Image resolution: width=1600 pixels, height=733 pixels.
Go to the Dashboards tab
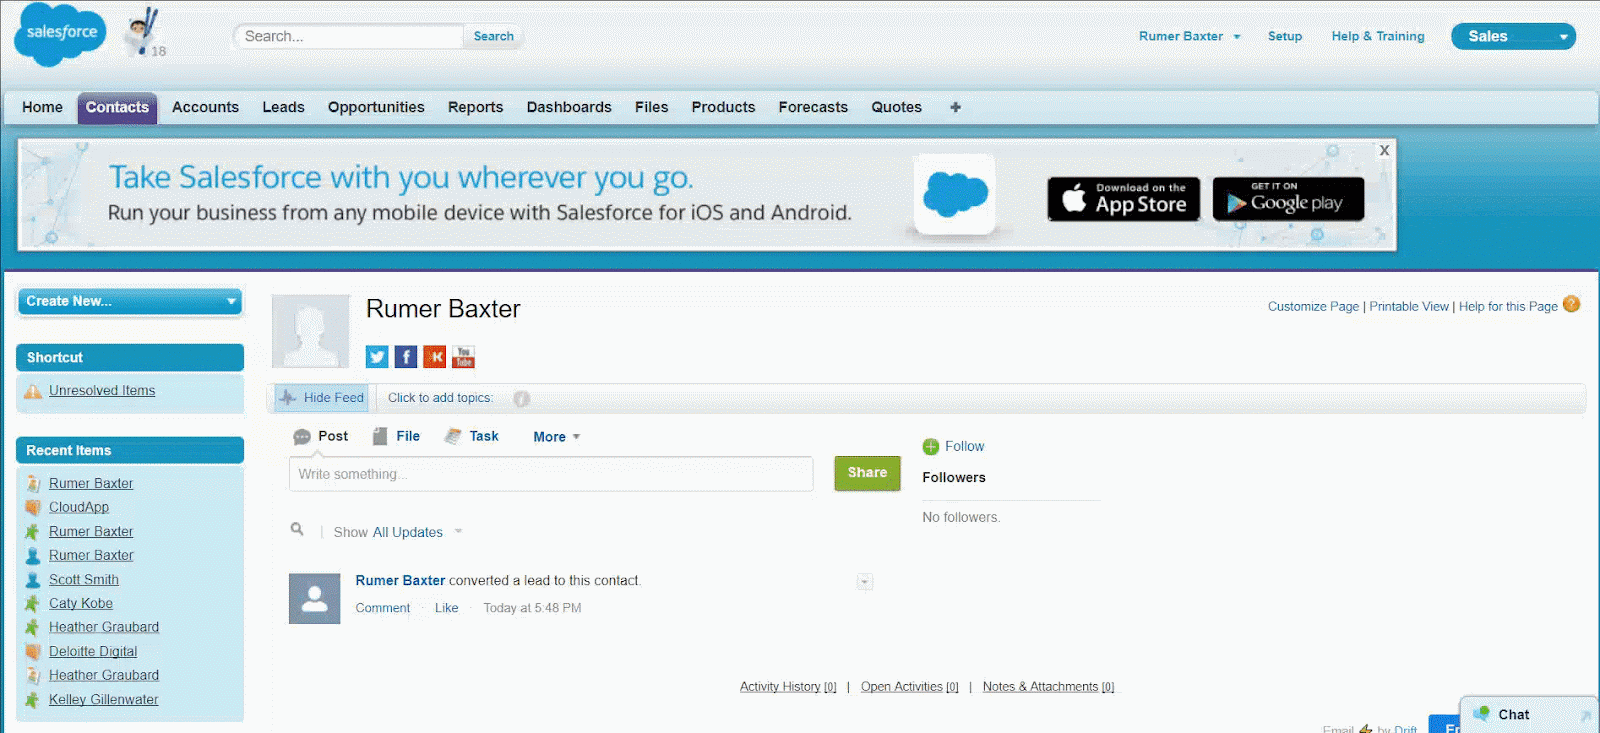tap(569, 107)
